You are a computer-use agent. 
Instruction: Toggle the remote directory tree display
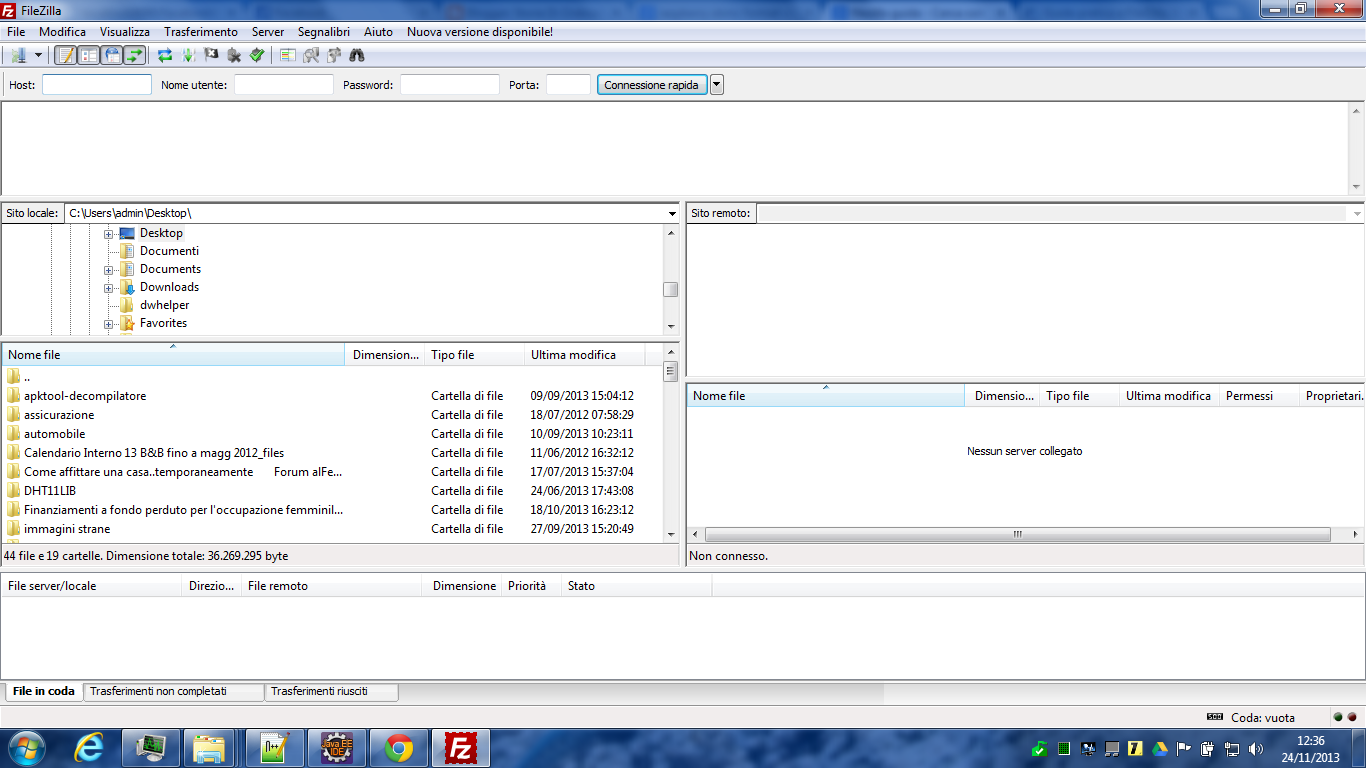coord(111,55)
